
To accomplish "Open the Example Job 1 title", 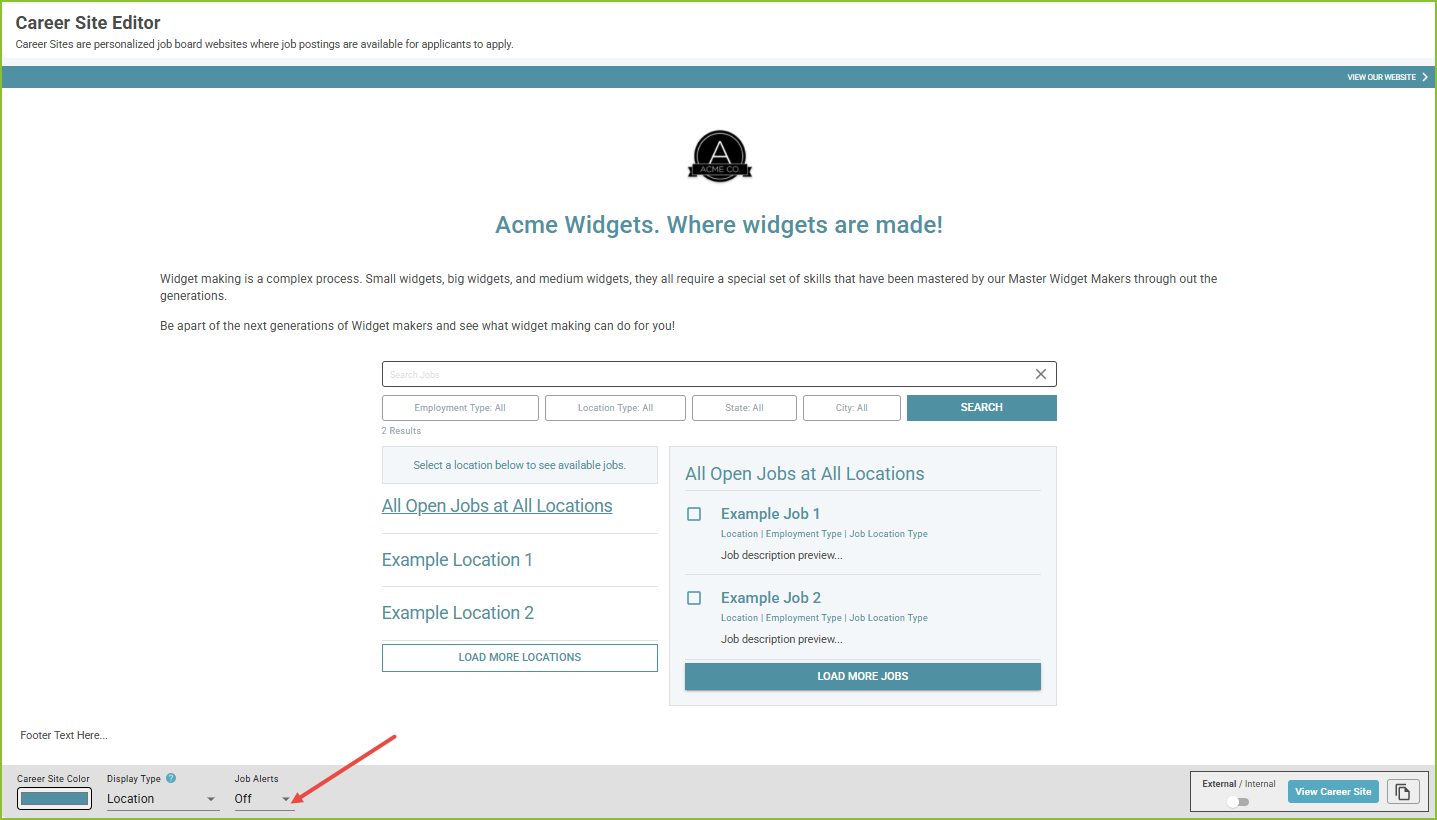I will (x=770, y=514).
